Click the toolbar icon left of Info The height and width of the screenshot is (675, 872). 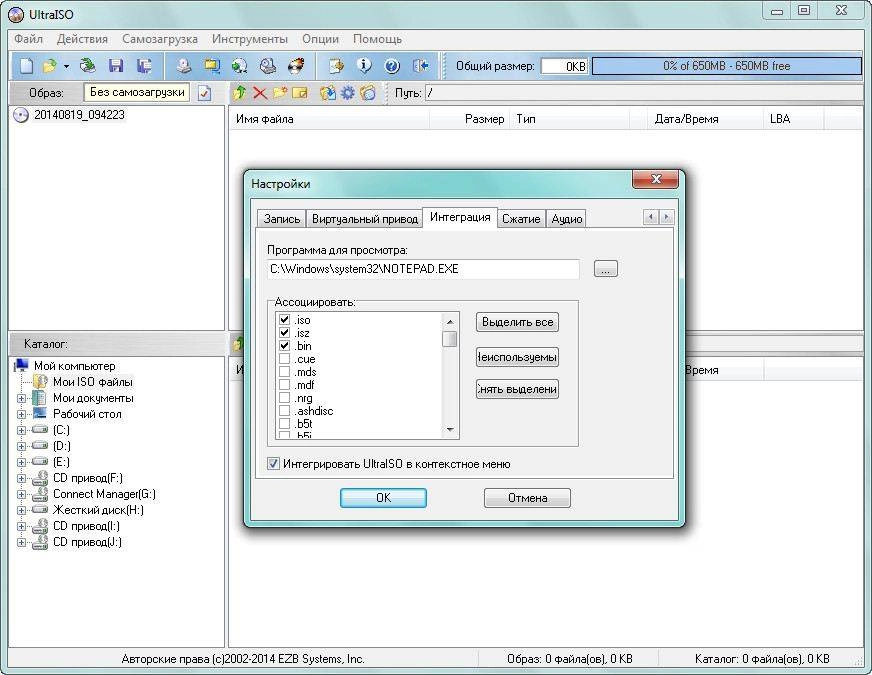[x=336, y=66]
